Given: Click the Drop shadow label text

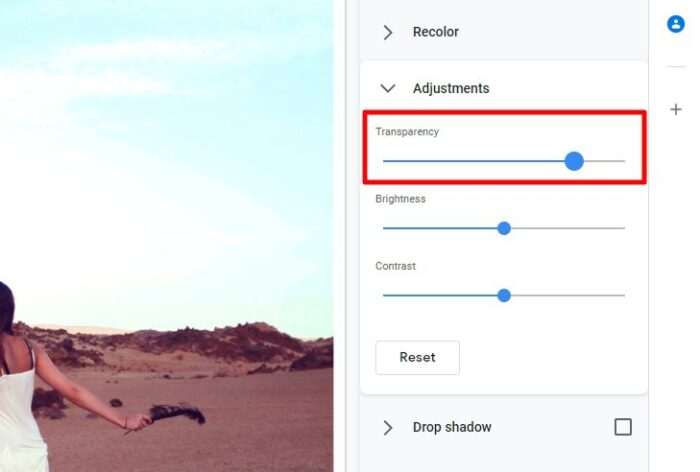Looking at the screenshot, I should point(452,427).
